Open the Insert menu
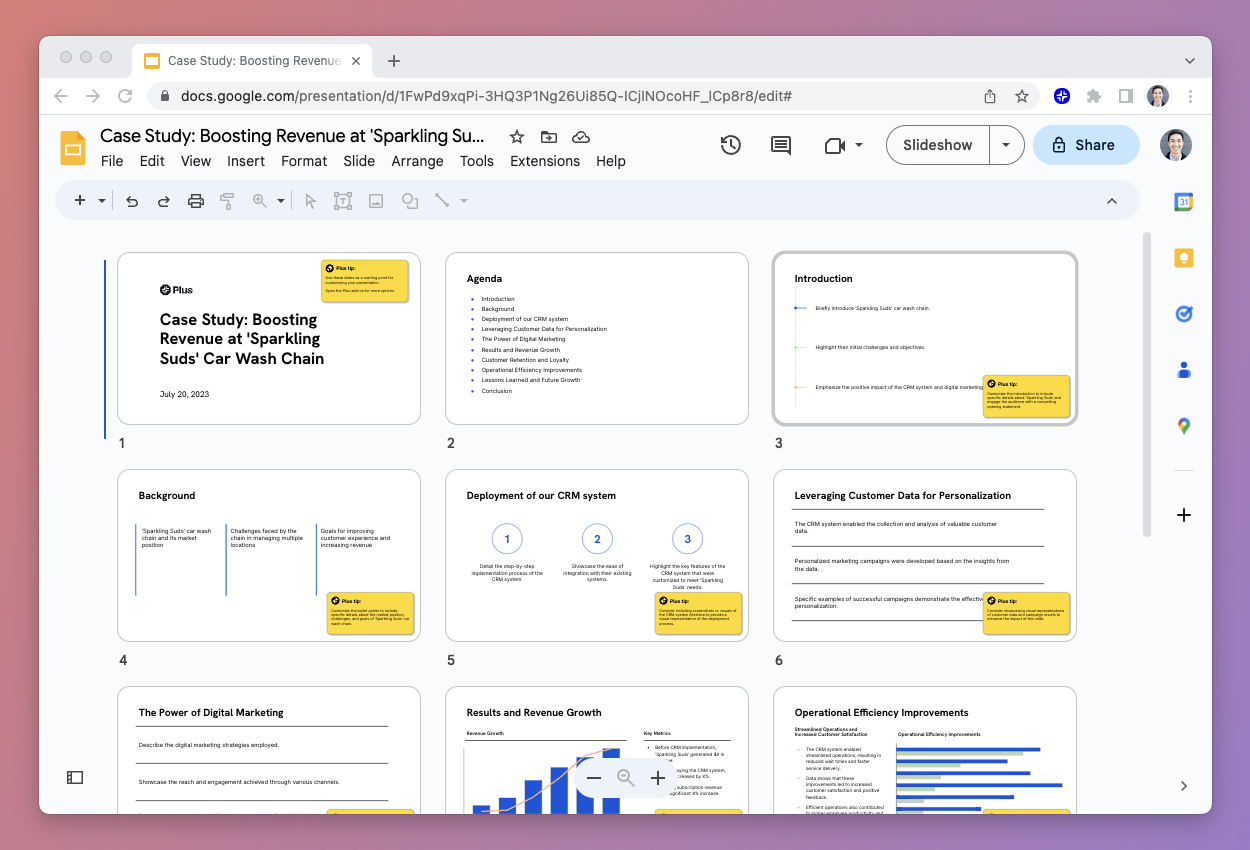Image resolution: width=1250 pixels, height=850 pixels. (x=246, y=161)
